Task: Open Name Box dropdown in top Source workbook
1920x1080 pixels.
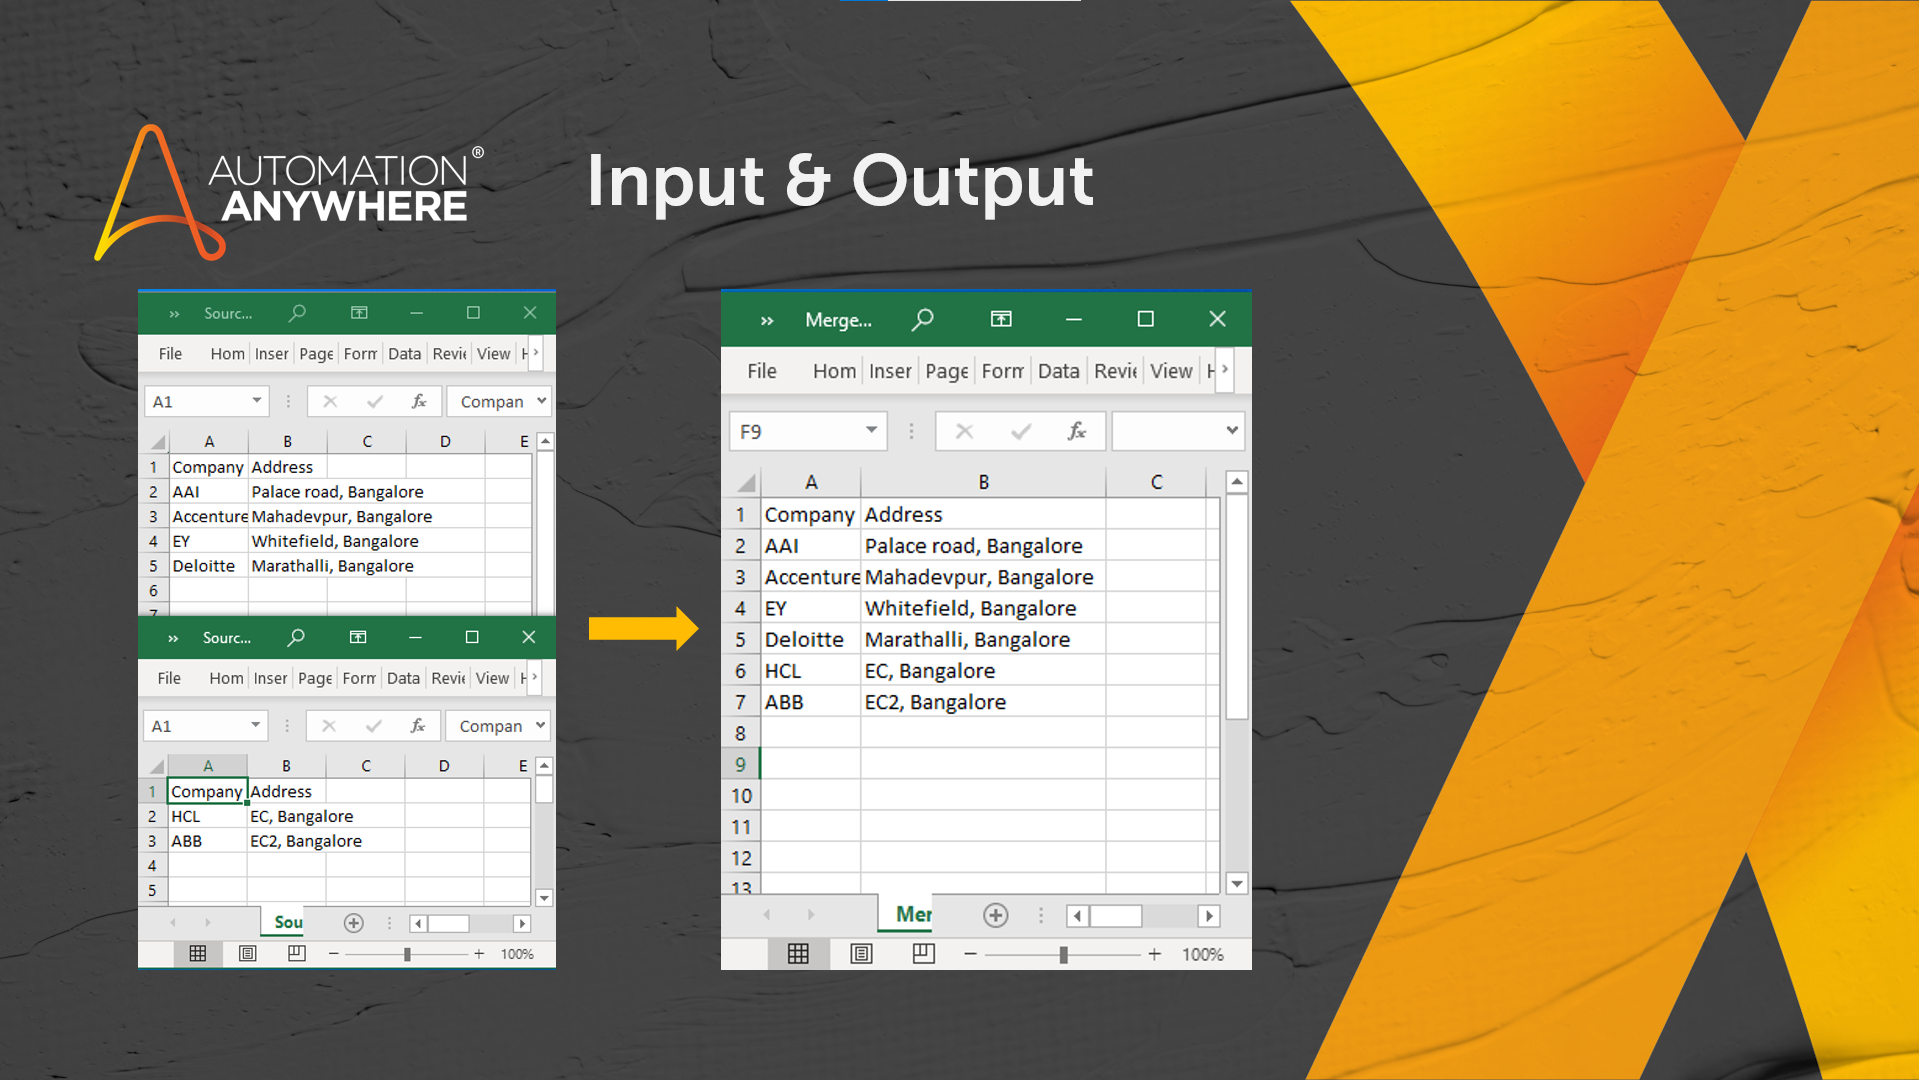Action: point(256,401)
